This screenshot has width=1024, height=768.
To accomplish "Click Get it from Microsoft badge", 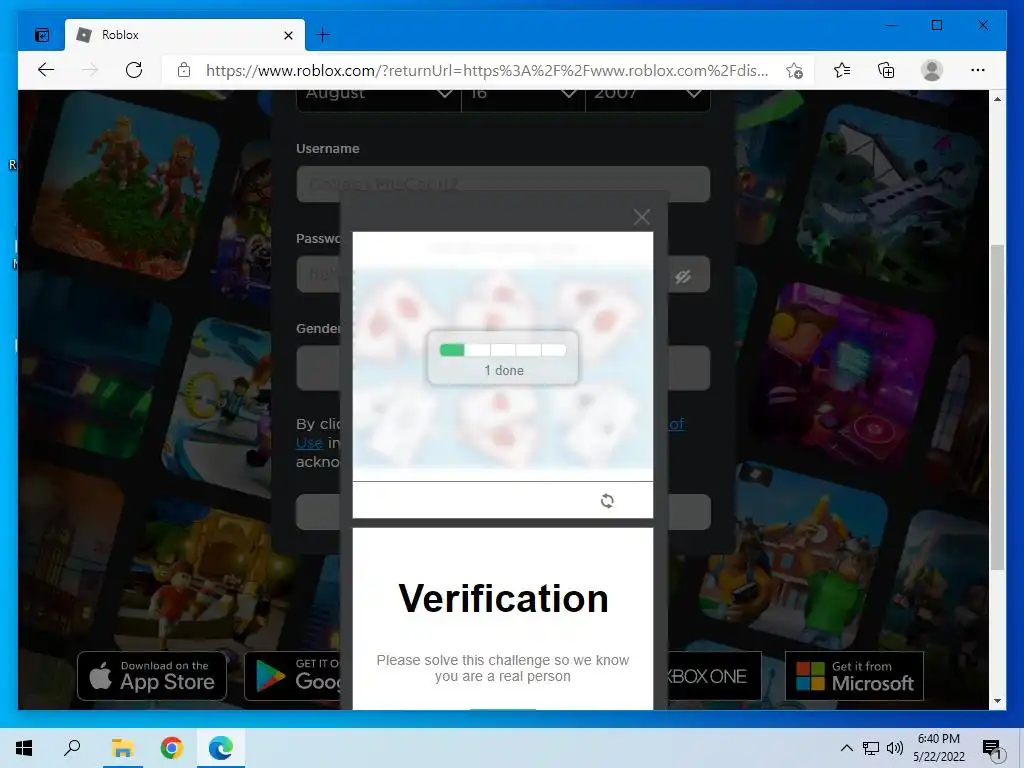I will (854, 676).
